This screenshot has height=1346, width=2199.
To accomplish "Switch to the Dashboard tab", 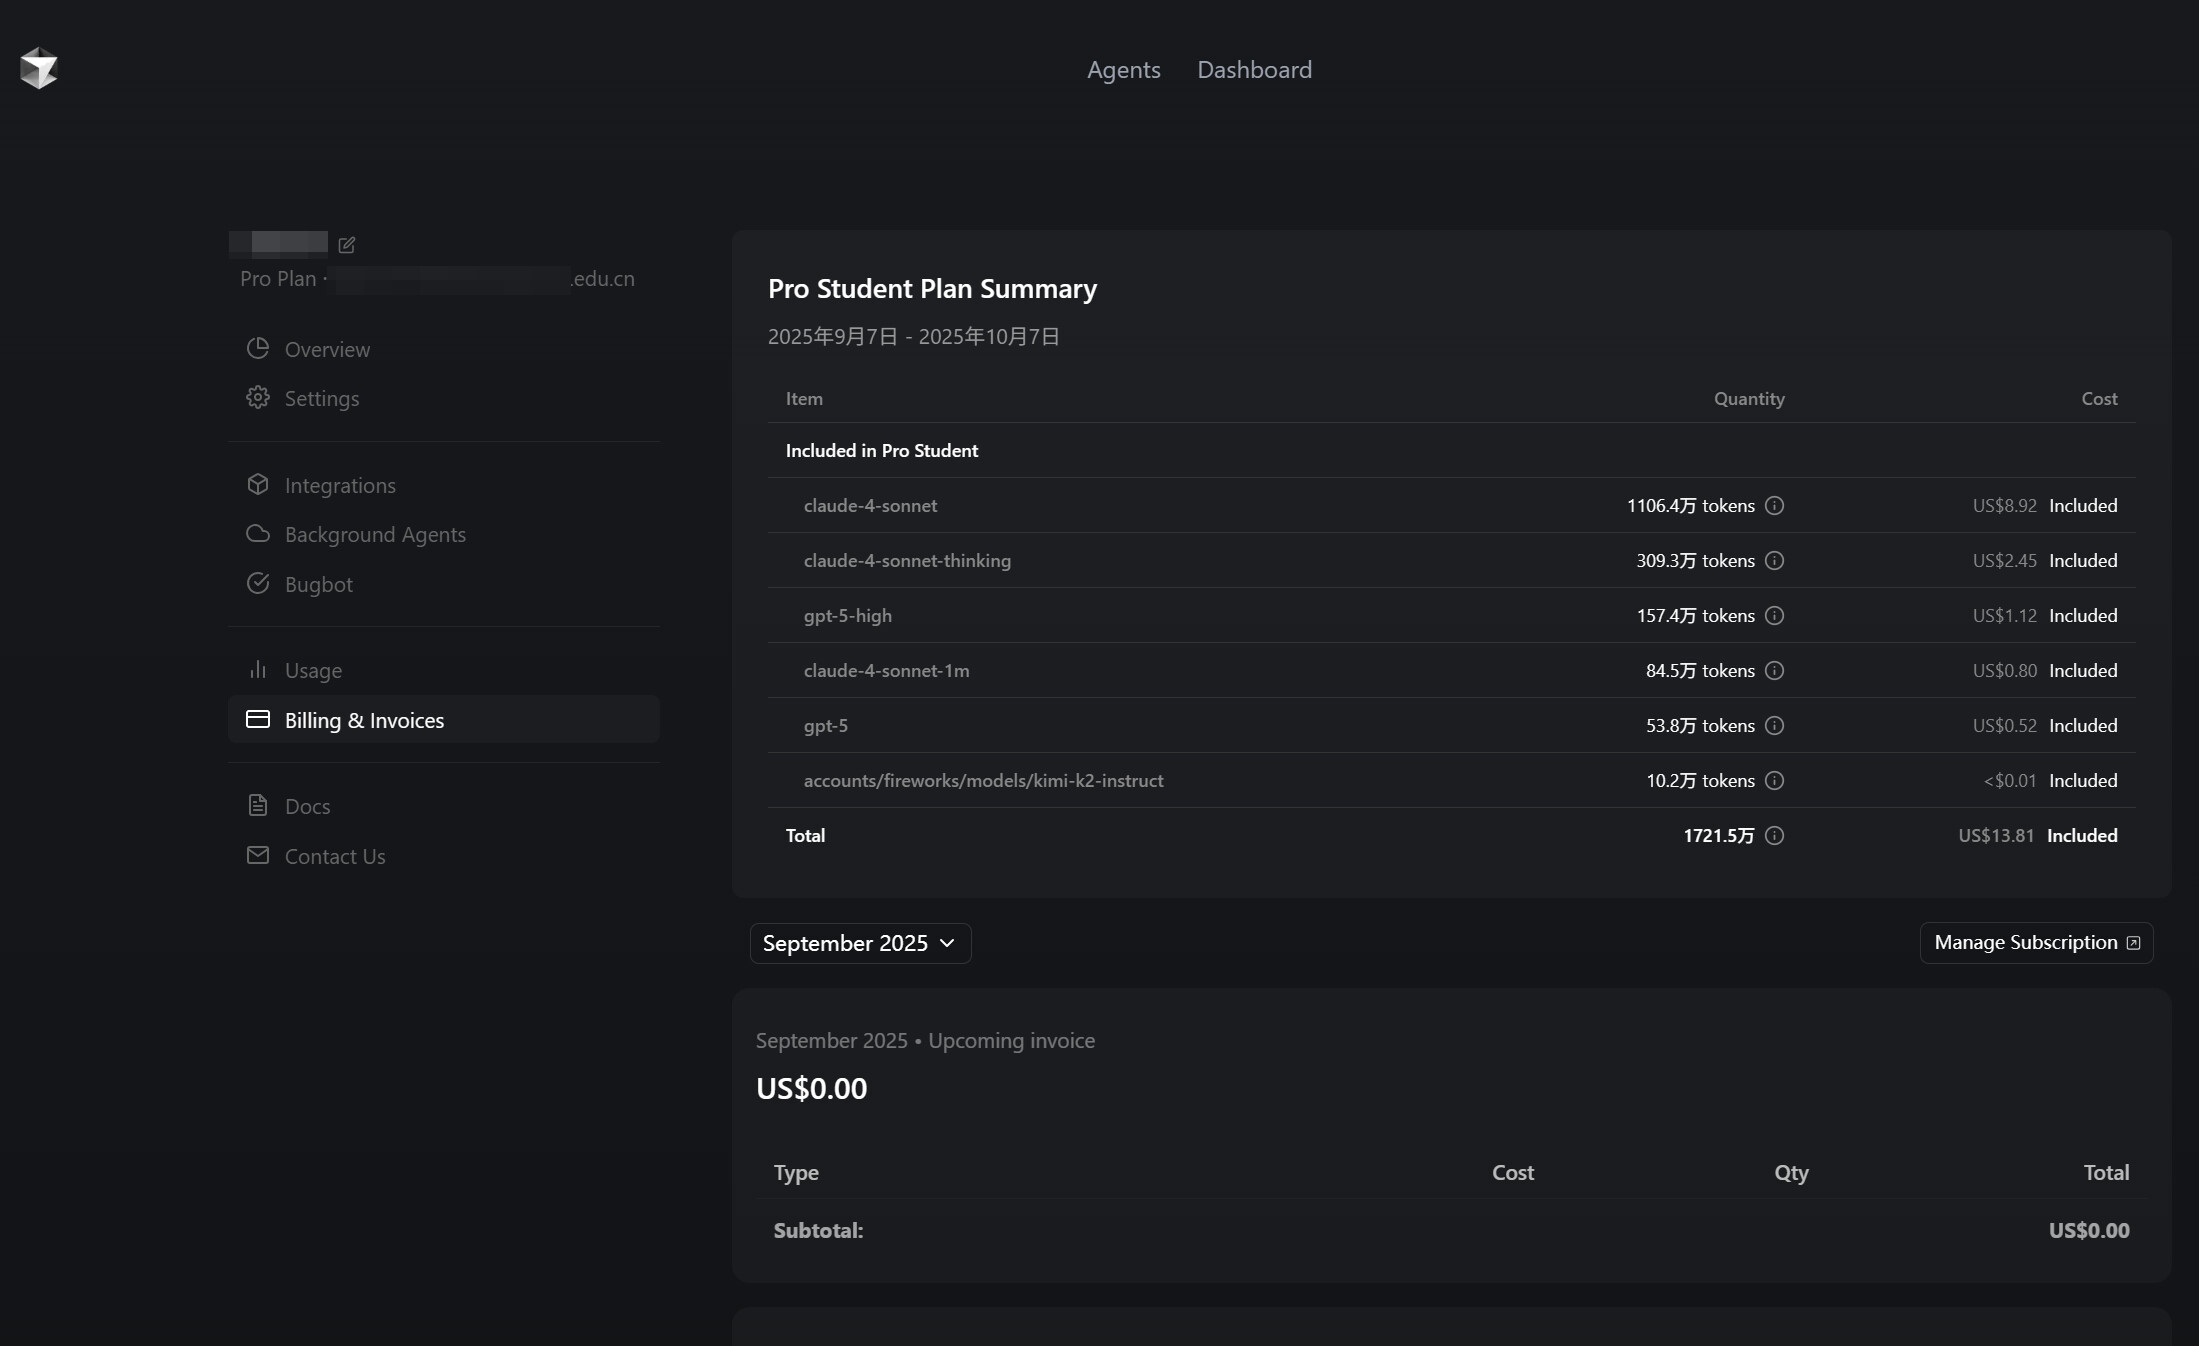I will click(x=1254, y=69).
